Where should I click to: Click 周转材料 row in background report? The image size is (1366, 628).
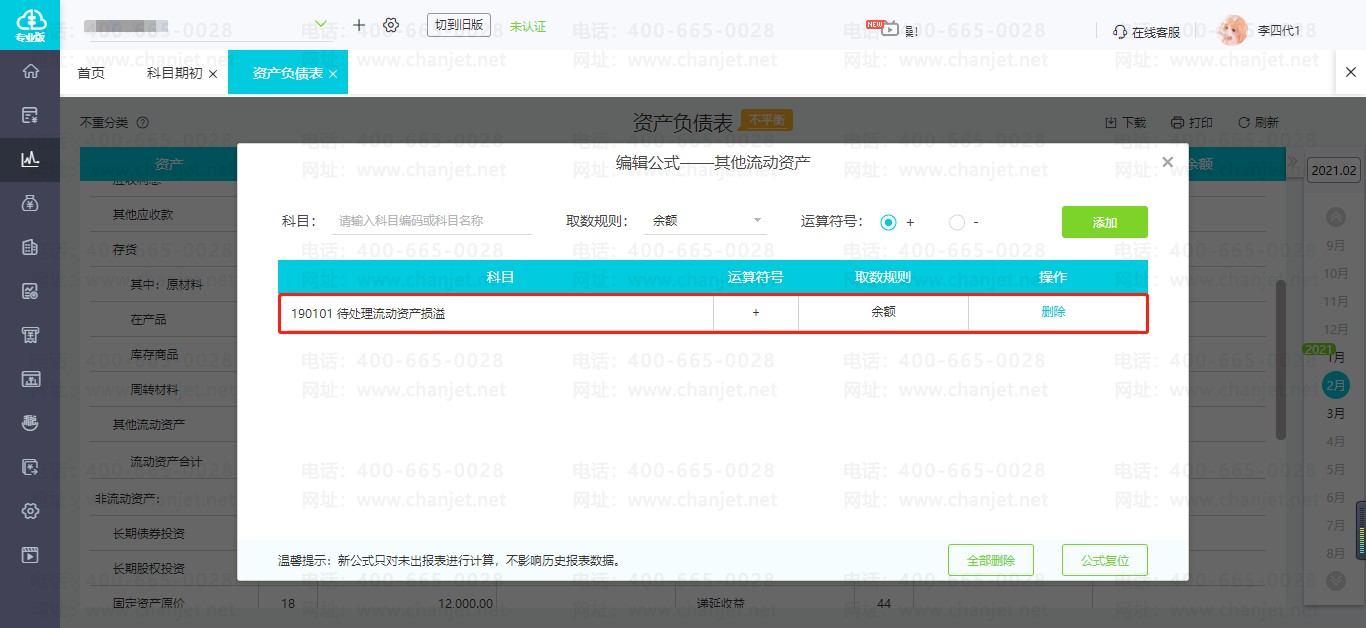154,389
